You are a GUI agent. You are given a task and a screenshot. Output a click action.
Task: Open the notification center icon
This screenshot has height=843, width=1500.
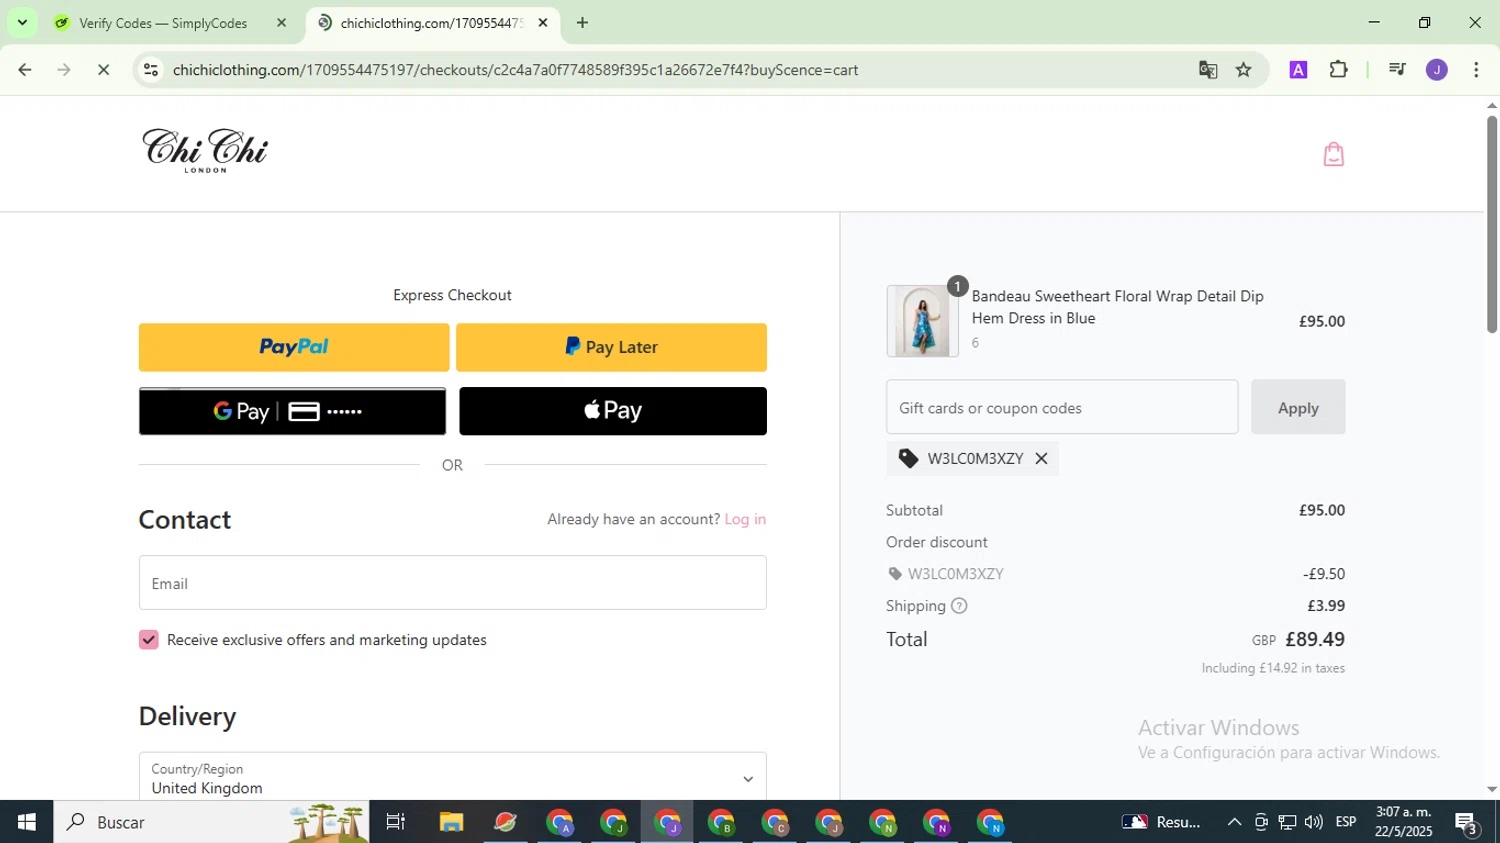click(1467, 823)
